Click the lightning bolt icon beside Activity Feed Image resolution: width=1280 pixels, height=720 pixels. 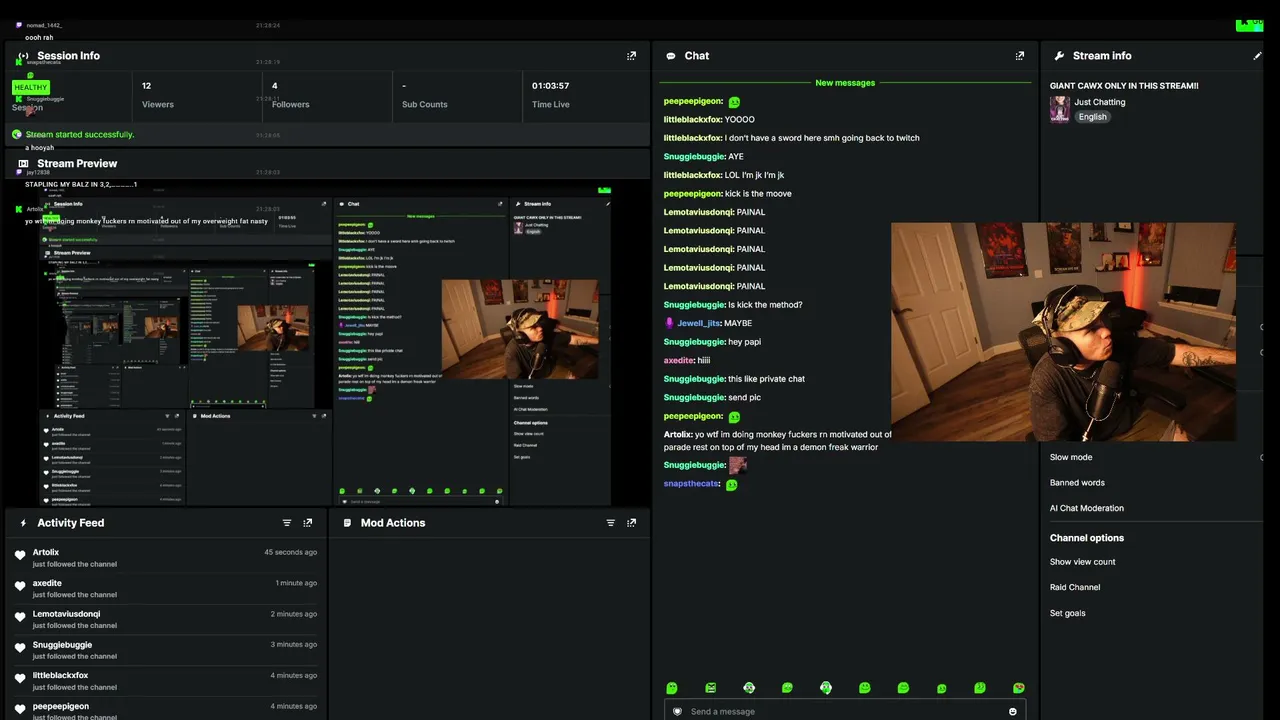[x=23, y=523]
